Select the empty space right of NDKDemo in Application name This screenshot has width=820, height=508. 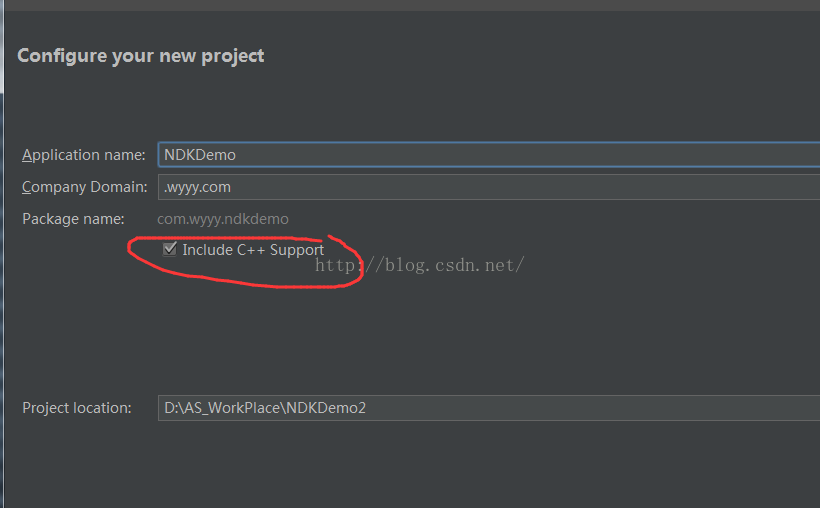(528, 155)
